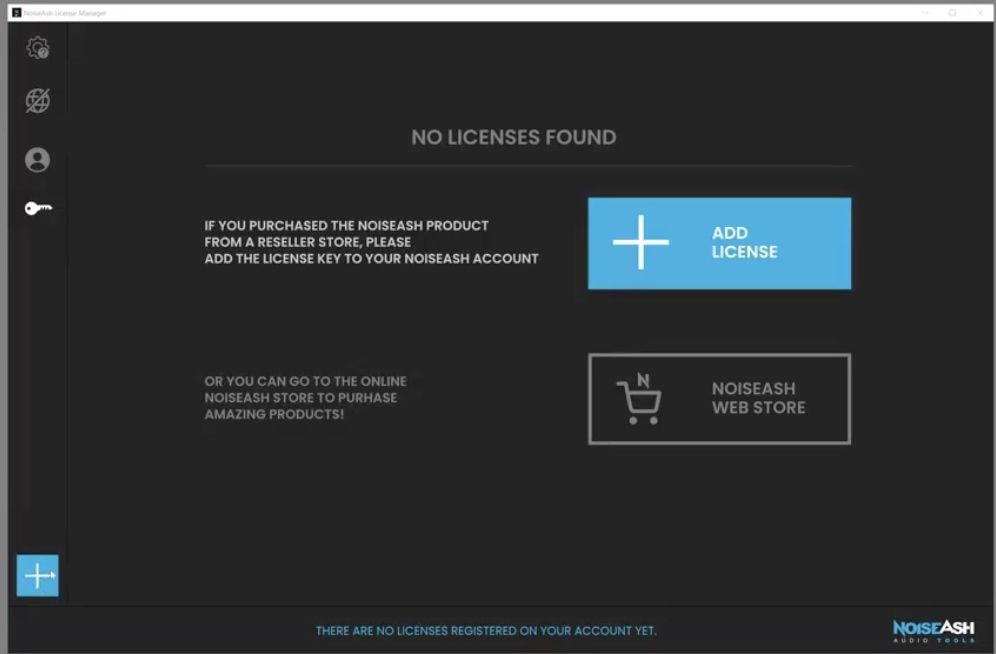Click the NoiseAsh License Manager title bar icon

pos(17,13)
